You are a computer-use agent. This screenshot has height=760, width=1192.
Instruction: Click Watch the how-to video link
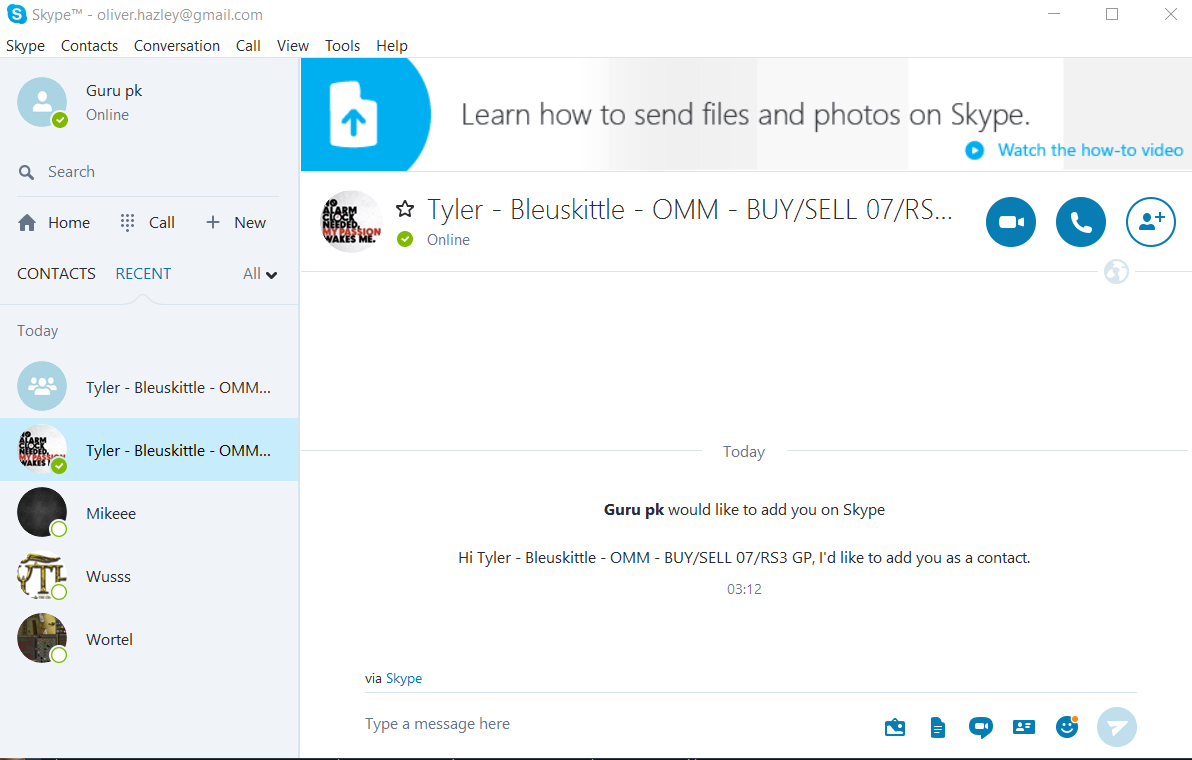pos(1090,150)
